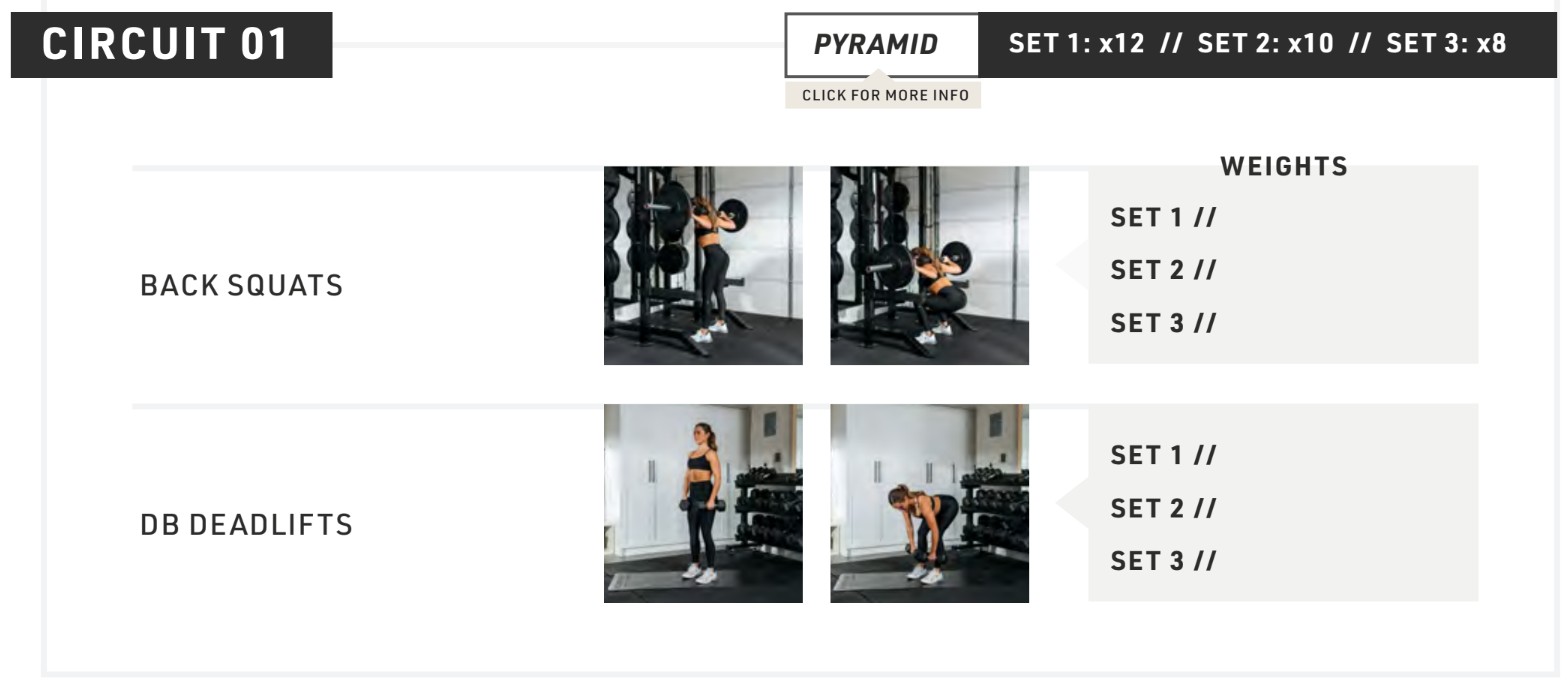
Task: Click Back Squats SET 3 weight field
Action: pyautogui.click(x=1285, y=323)
